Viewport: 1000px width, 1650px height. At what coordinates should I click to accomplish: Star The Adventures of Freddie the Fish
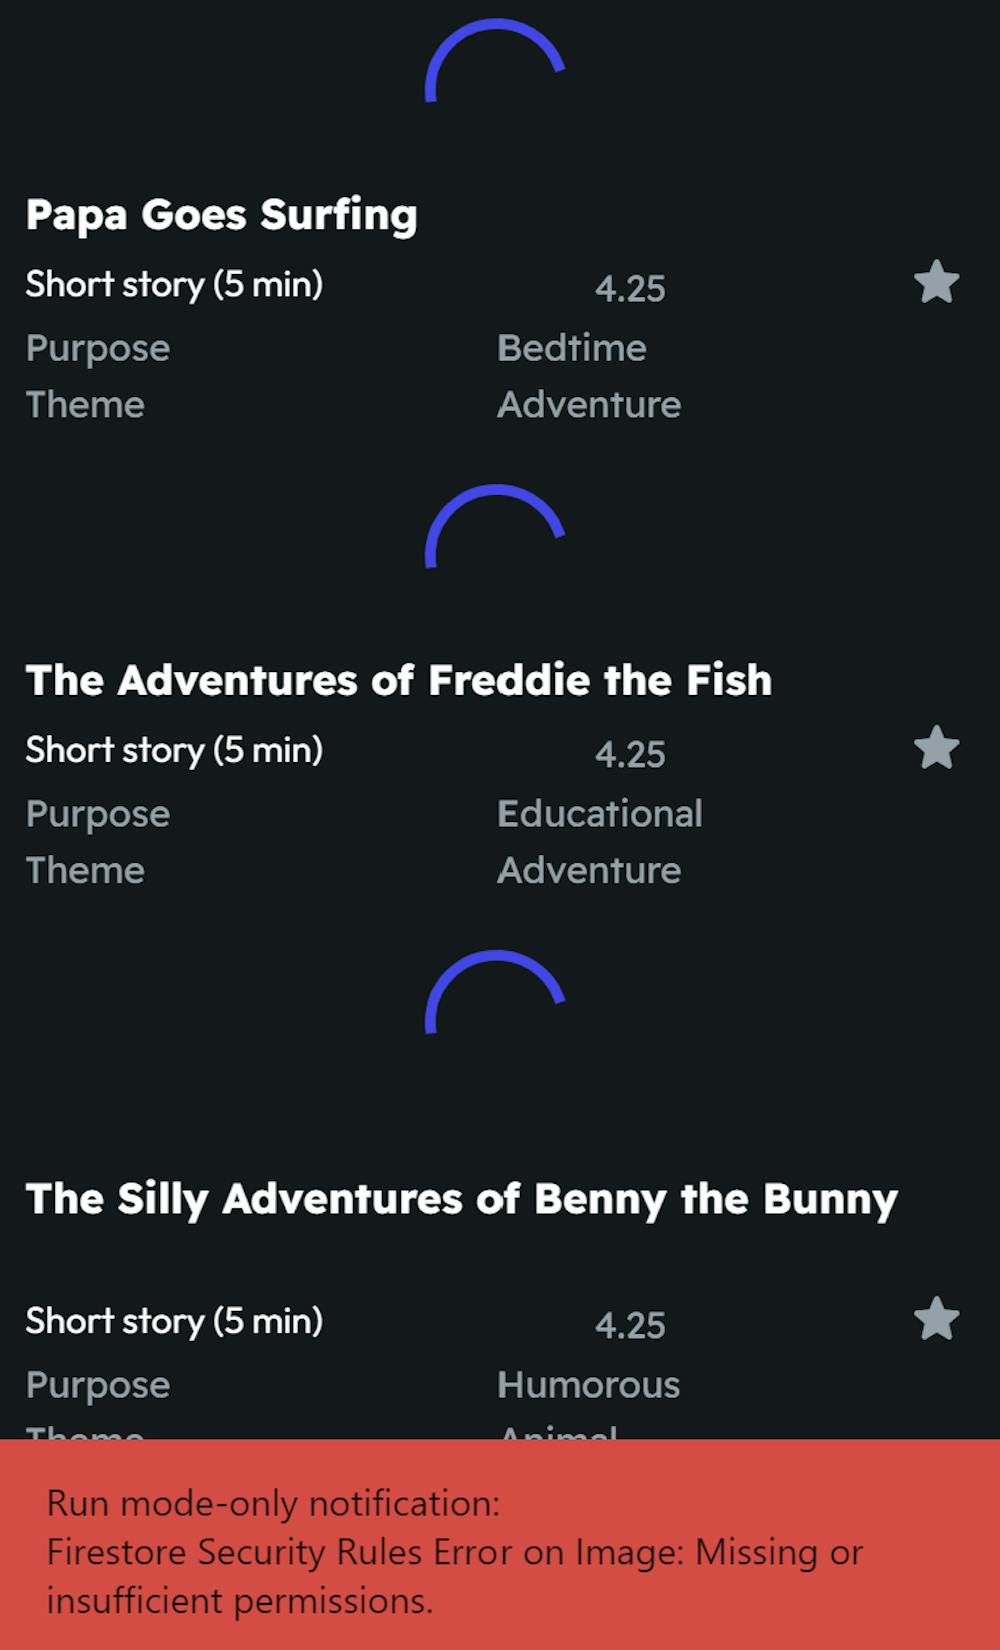tap(936, 749)
